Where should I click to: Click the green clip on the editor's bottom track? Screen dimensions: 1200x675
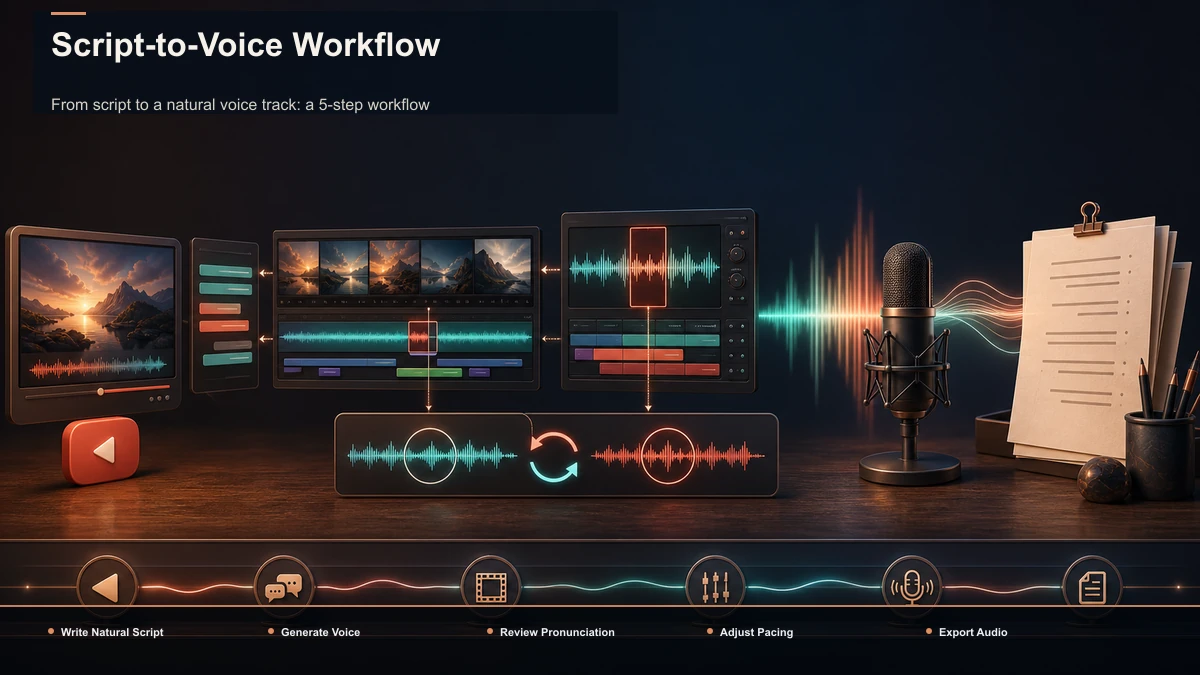[x=429, y=372]
